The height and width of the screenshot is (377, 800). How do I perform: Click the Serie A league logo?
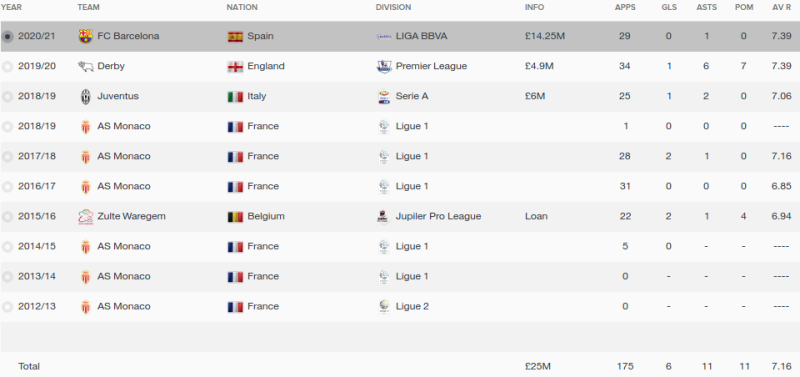384,96
